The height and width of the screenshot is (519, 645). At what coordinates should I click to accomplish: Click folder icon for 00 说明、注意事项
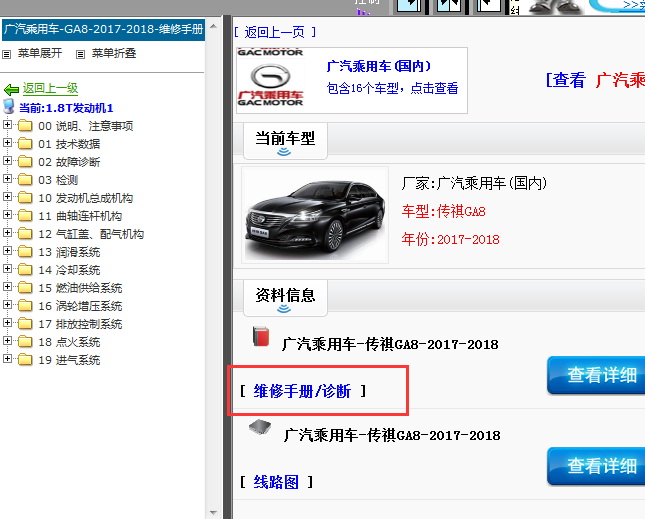click(25, 125)
